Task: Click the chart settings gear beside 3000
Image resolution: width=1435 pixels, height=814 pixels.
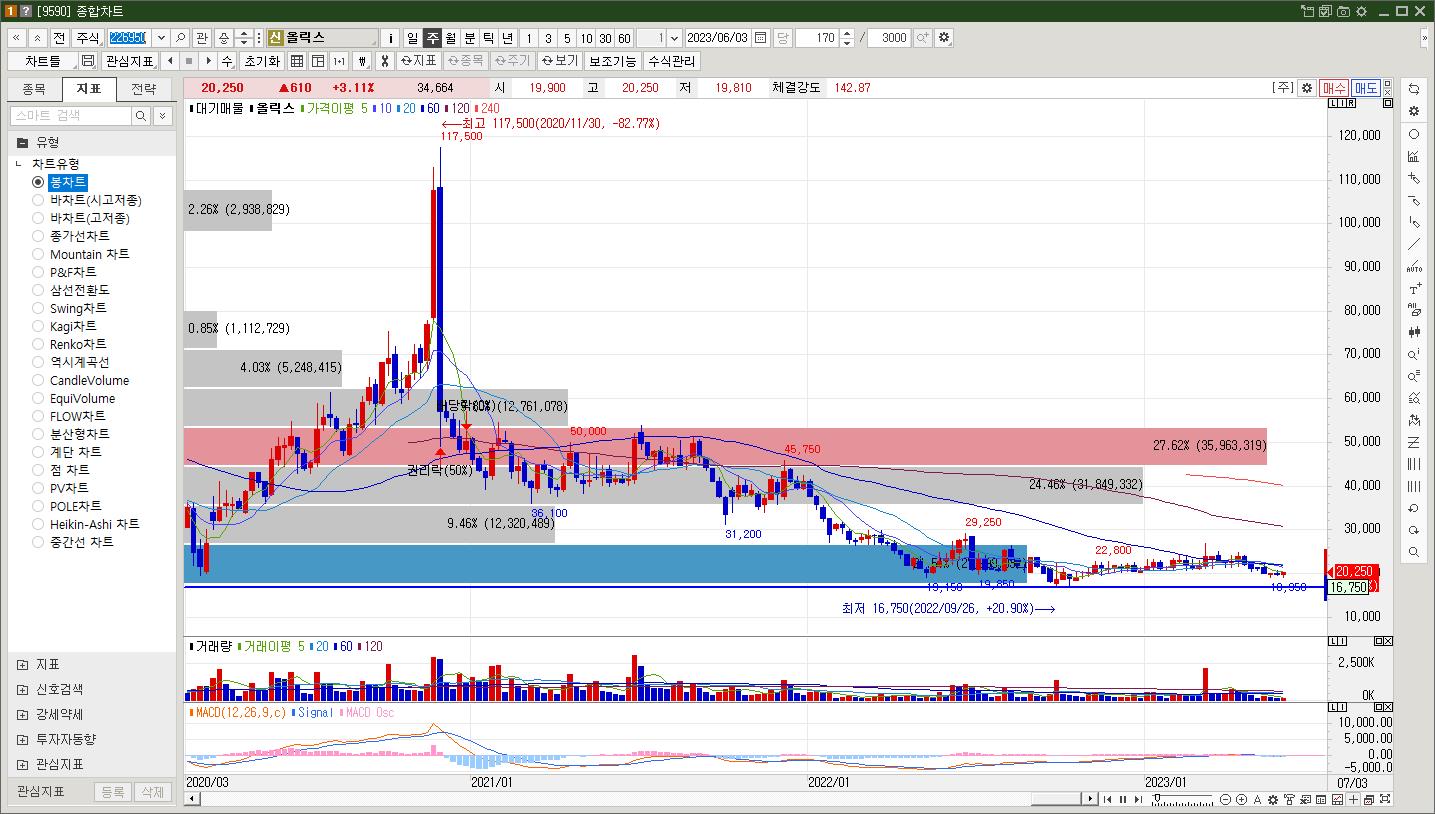Action: pyautogui.click(x=944, y=38)
